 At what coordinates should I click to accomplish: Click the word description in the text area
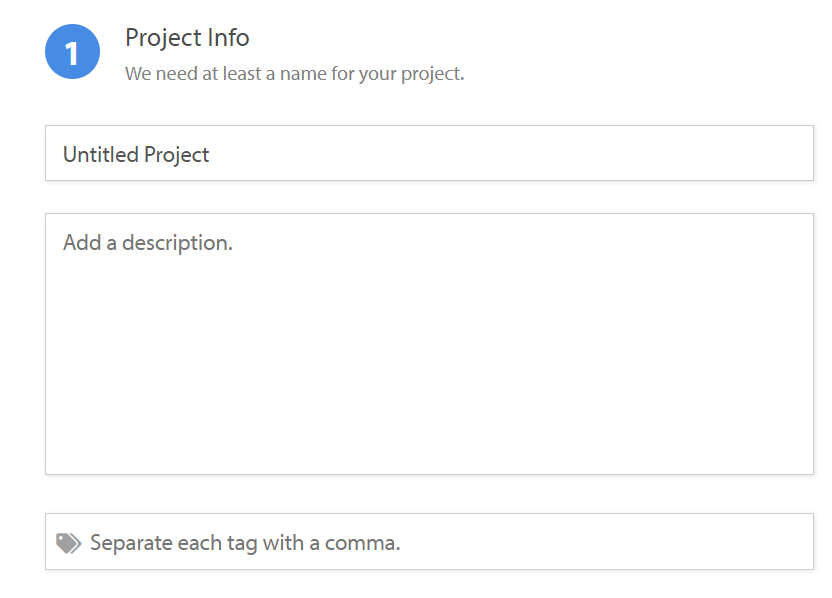(x=177, y=244)
